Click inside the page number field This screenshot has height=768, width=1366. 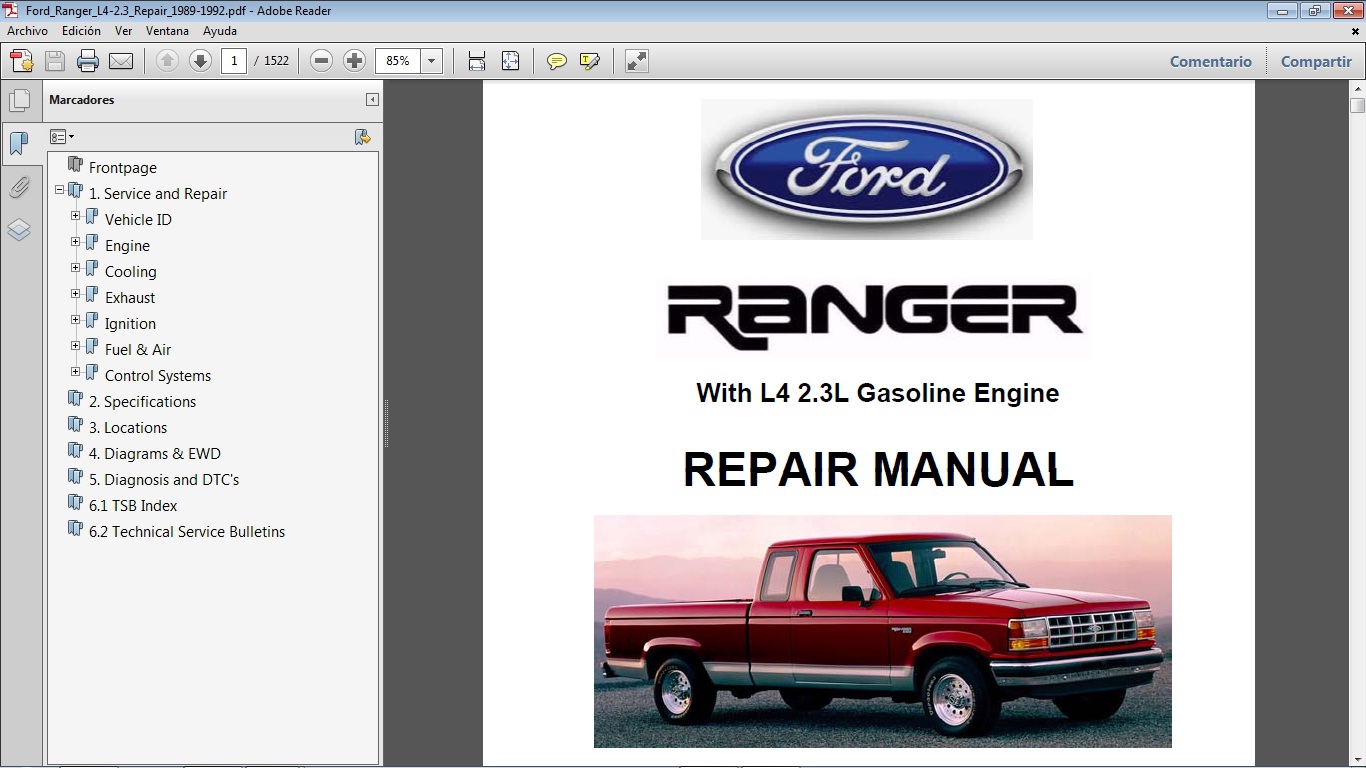233,61
